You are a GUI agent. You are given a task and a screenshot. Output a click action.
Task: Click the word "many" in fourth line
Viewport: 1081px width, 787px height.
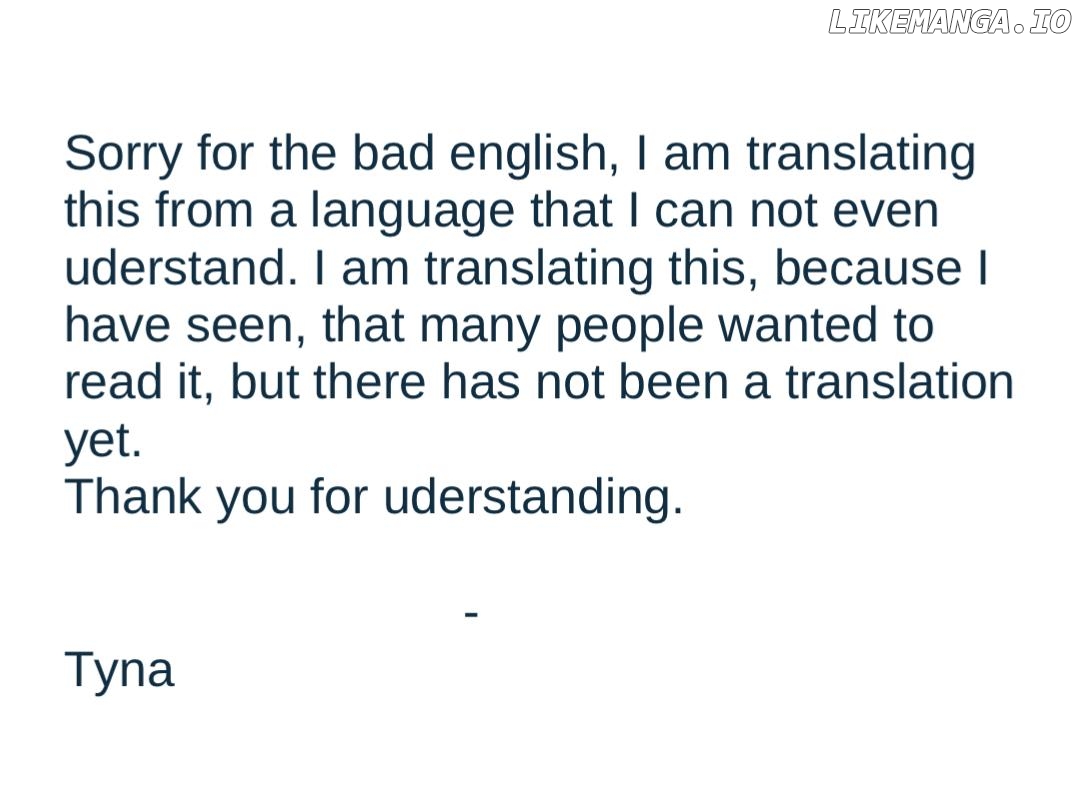(479, 326)
